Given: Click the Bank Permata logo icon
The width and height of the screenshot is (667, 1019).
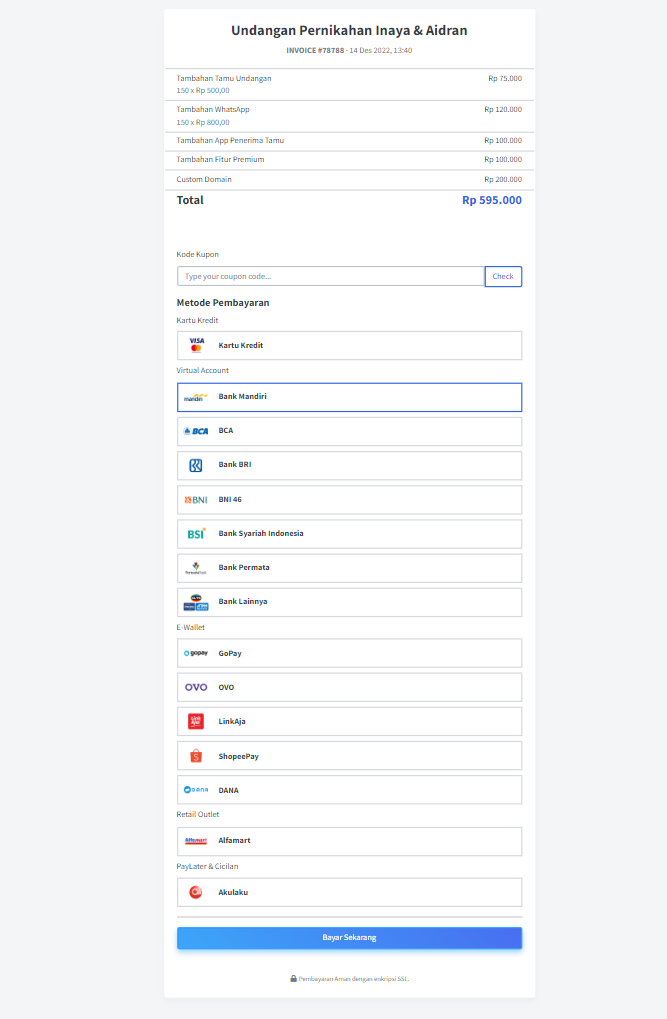Looking at the screenshot, I should coord(196,568).
